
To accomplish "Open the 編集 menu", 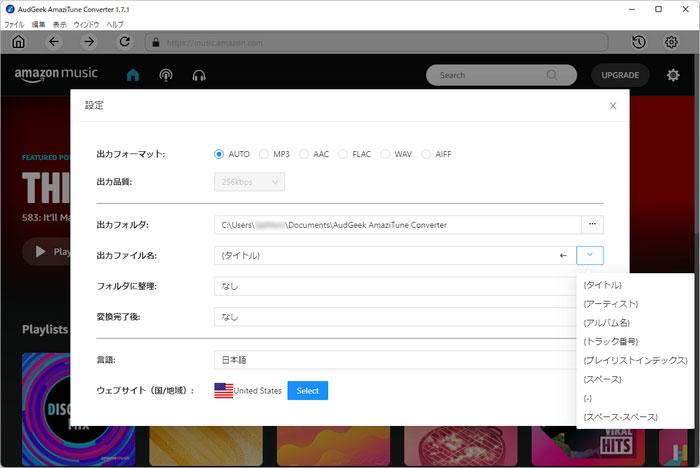I will tap(38, 25).
